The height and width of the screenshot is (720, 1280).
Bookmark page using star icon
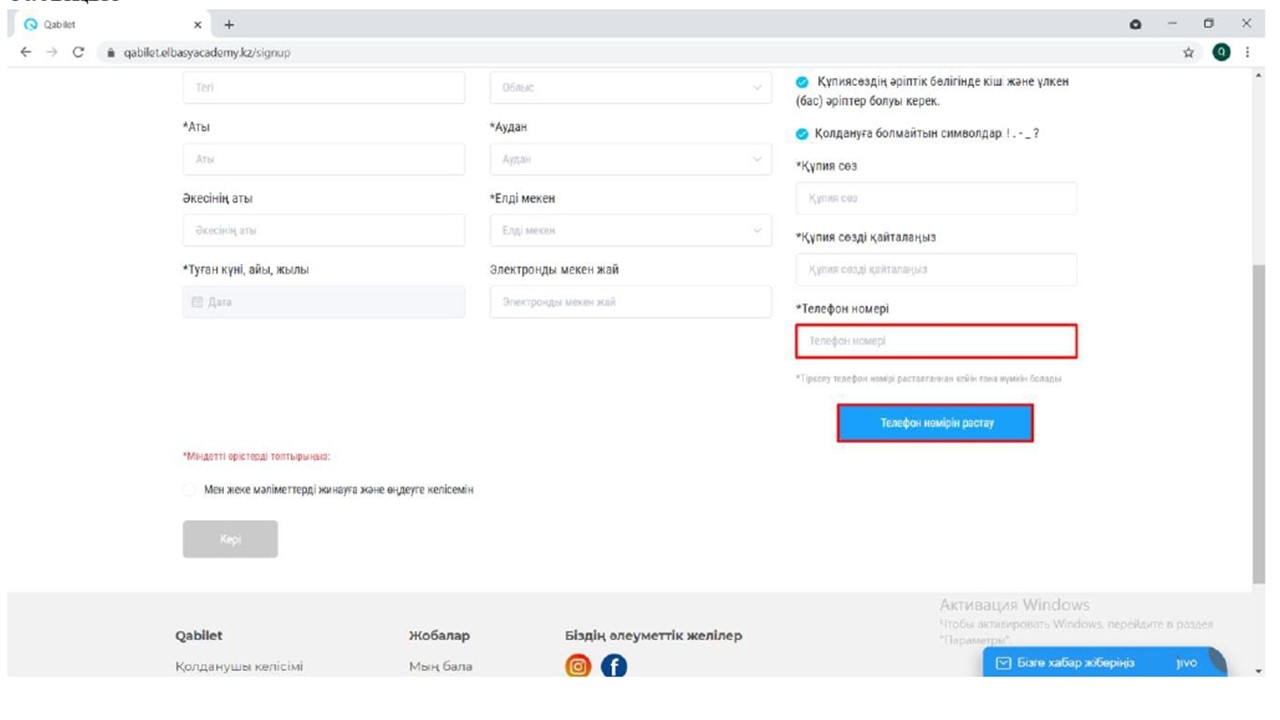[1189, 53]
